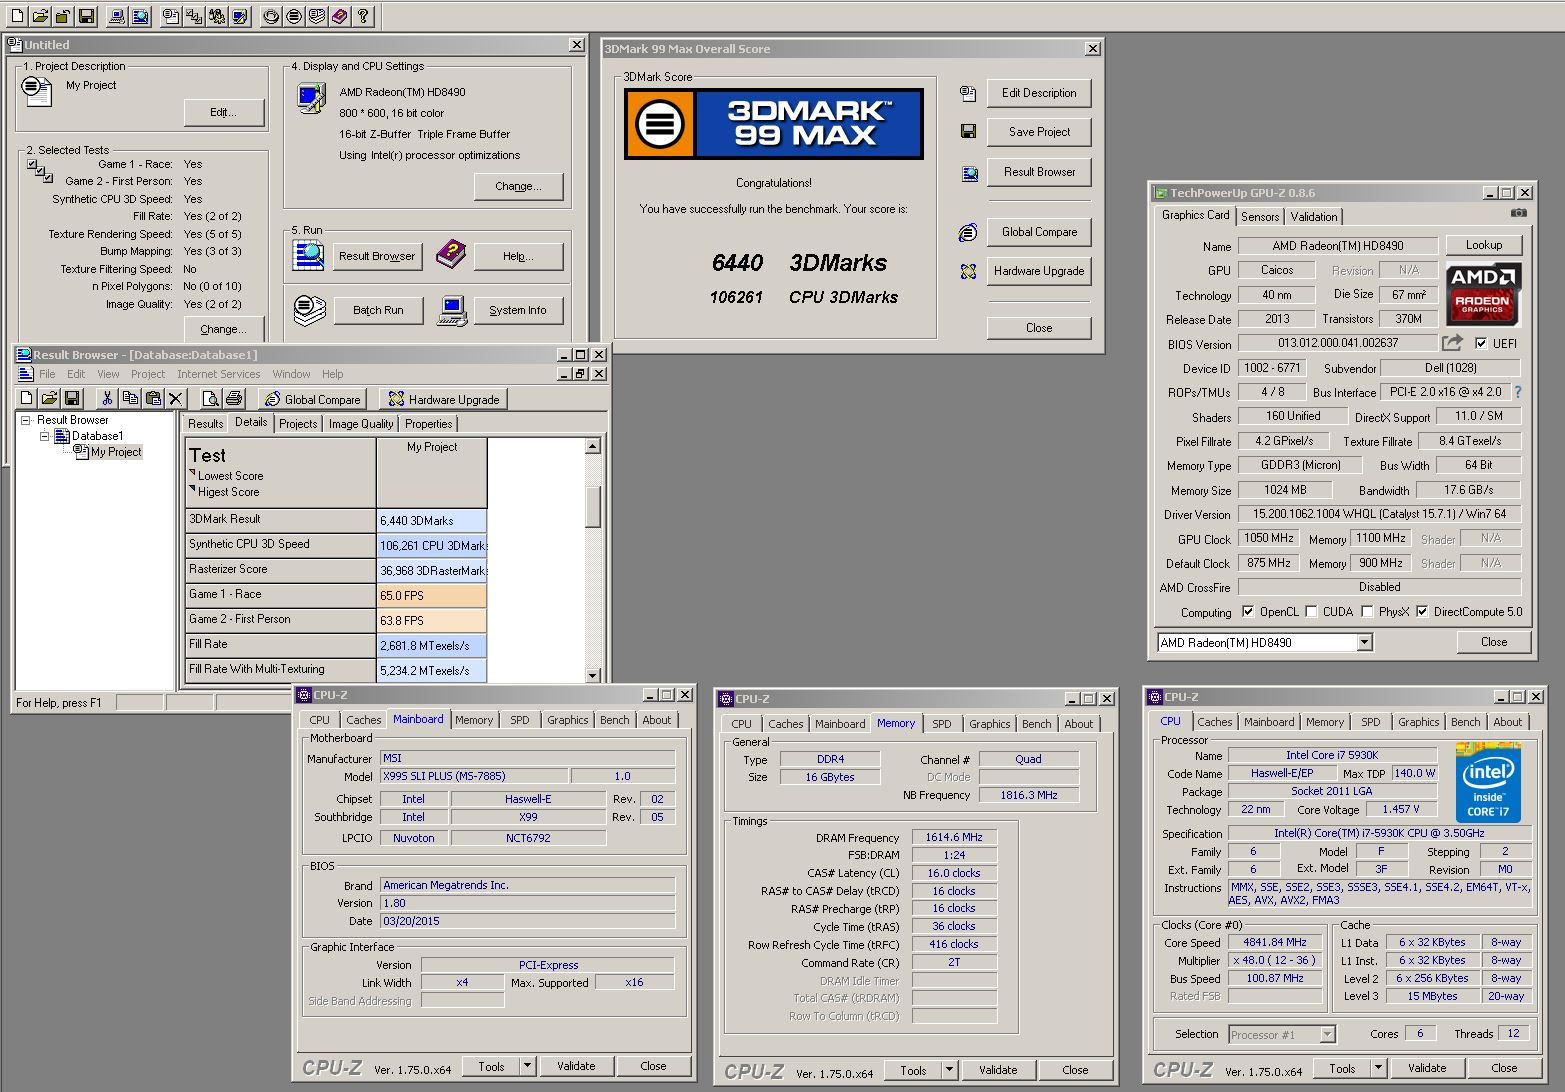The image size is (1565, 1092).
Task: Click the New icon in the Result Browser toolbar
Action: [27, 398]
